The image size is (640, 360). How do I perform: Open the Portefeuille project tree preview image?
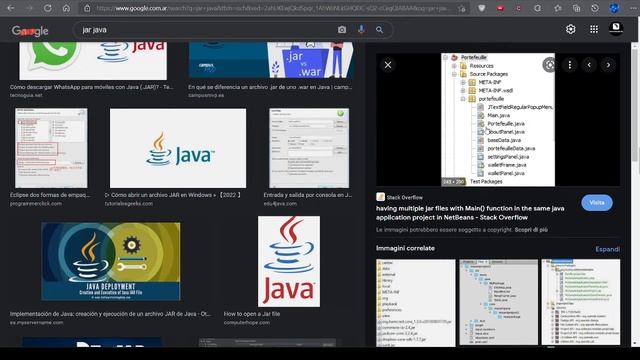point(498,120)
